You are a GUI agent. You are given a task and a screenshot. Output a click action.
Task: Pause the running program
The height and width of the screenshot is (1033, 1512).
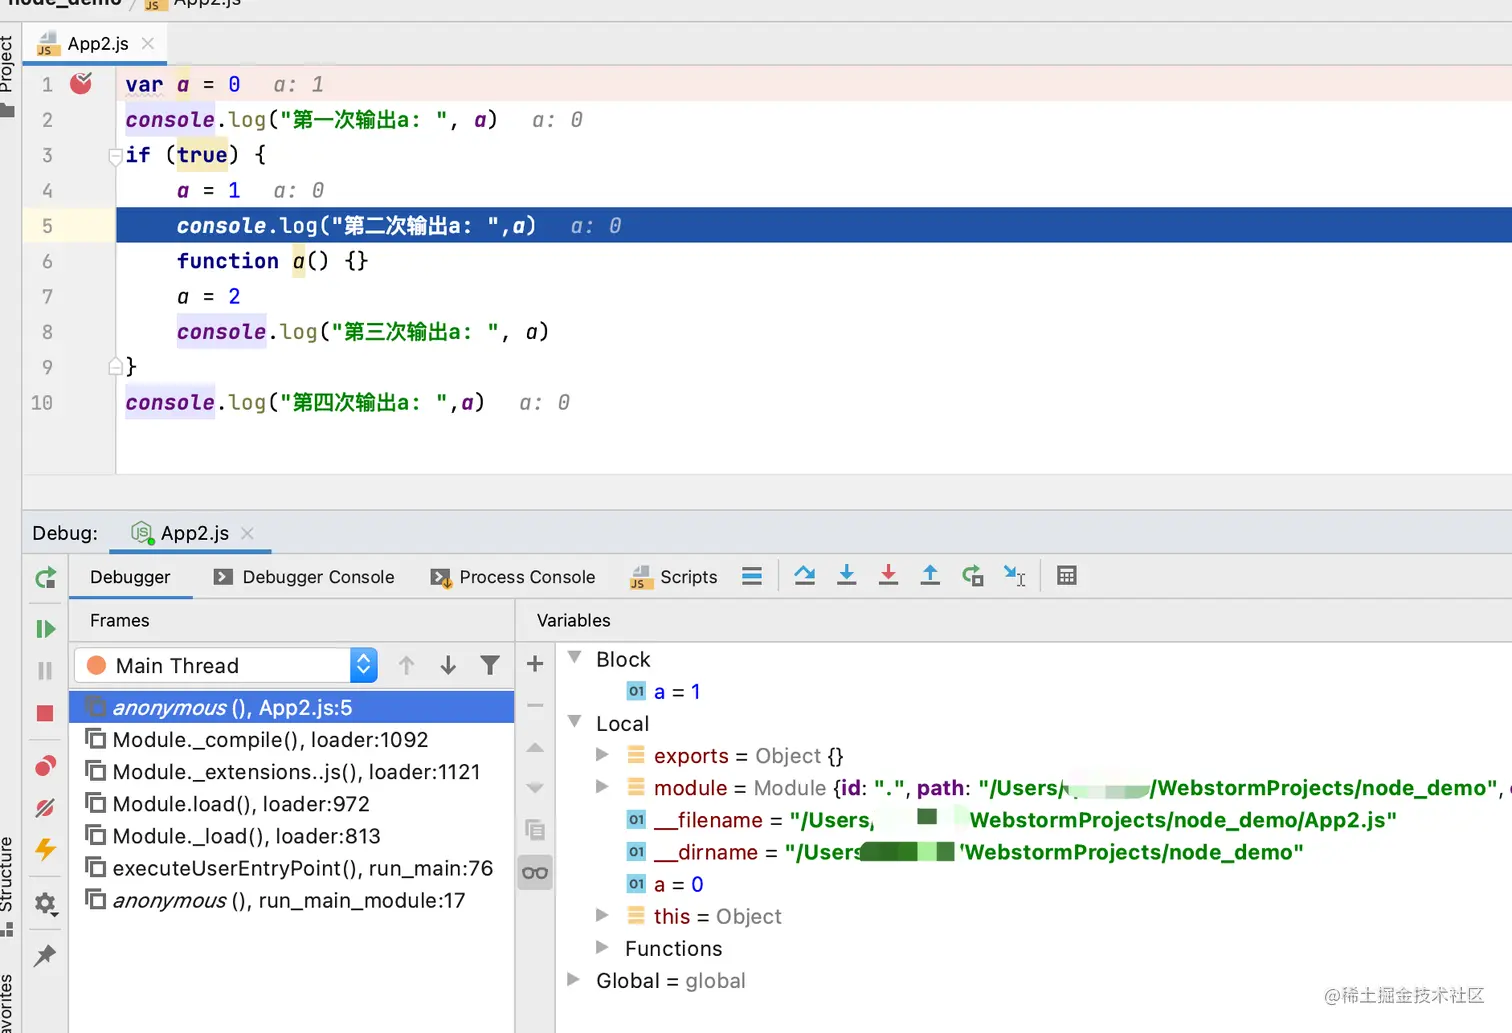pyautogui.click(x=46, y=671)
